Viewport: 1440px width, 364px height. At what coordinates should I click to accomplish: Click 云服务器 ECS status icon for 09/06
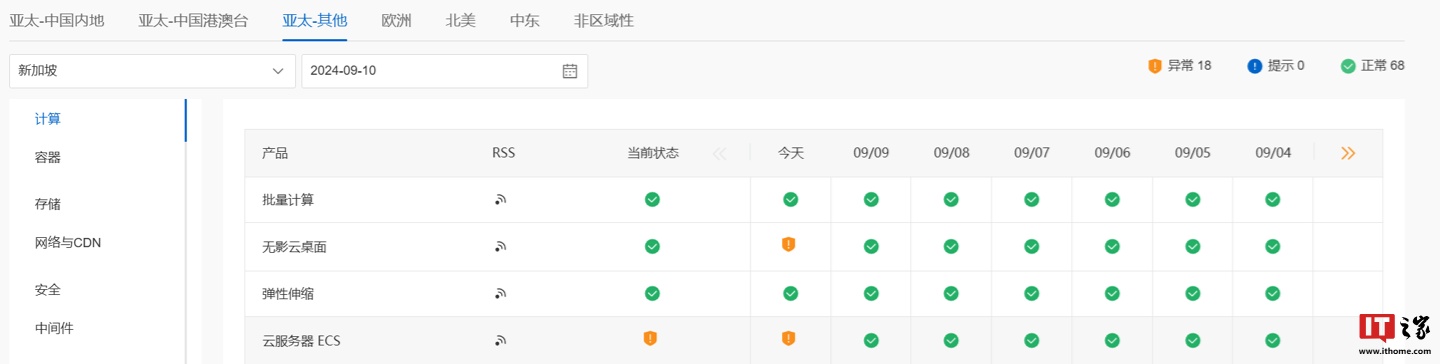click(1112, 340)
